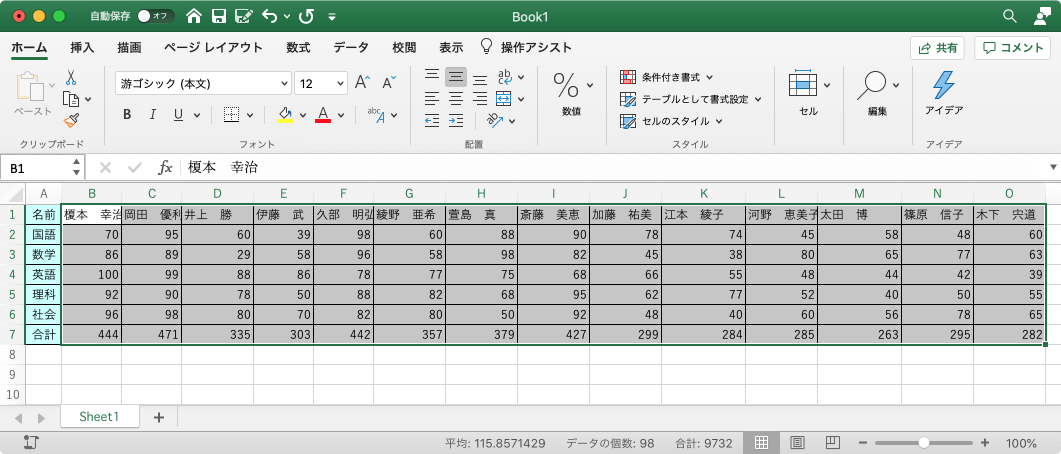Expand the formula bar
The image size is (1061, 454).
point(1053,167)
